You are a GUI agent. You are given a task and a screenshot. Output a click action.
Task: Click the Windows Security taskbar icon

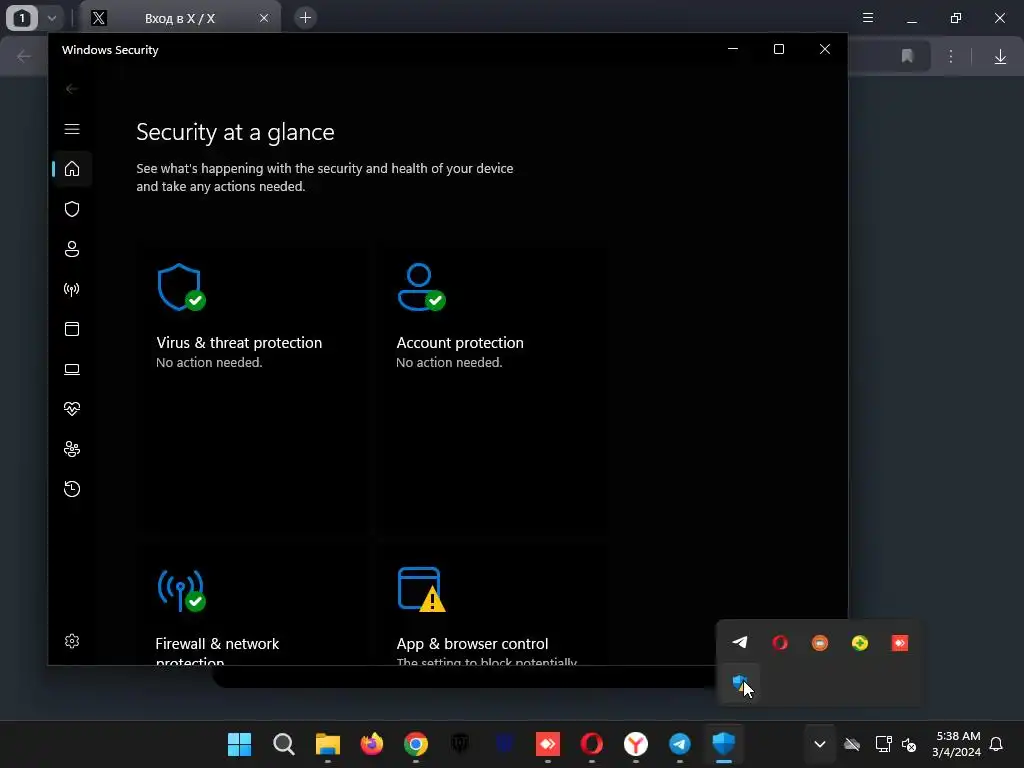724,744
